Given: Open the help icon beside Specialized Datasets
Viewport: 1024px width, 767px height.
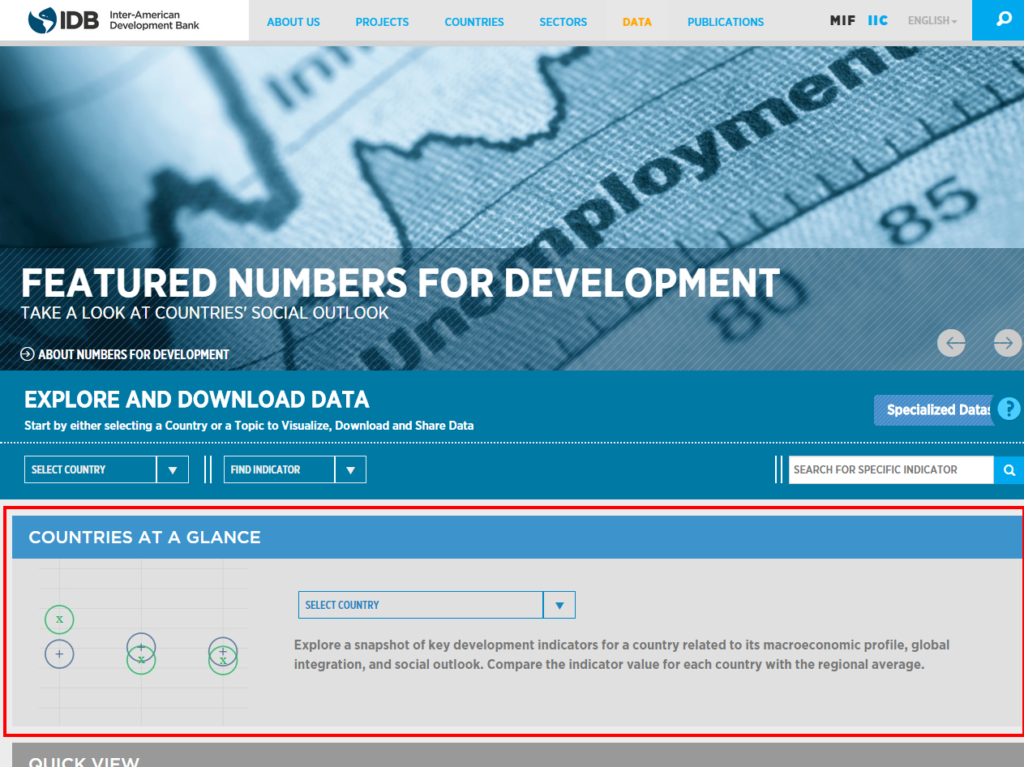Looking at the screenshot, I should pyautogui.click(x=1009, y=409).
